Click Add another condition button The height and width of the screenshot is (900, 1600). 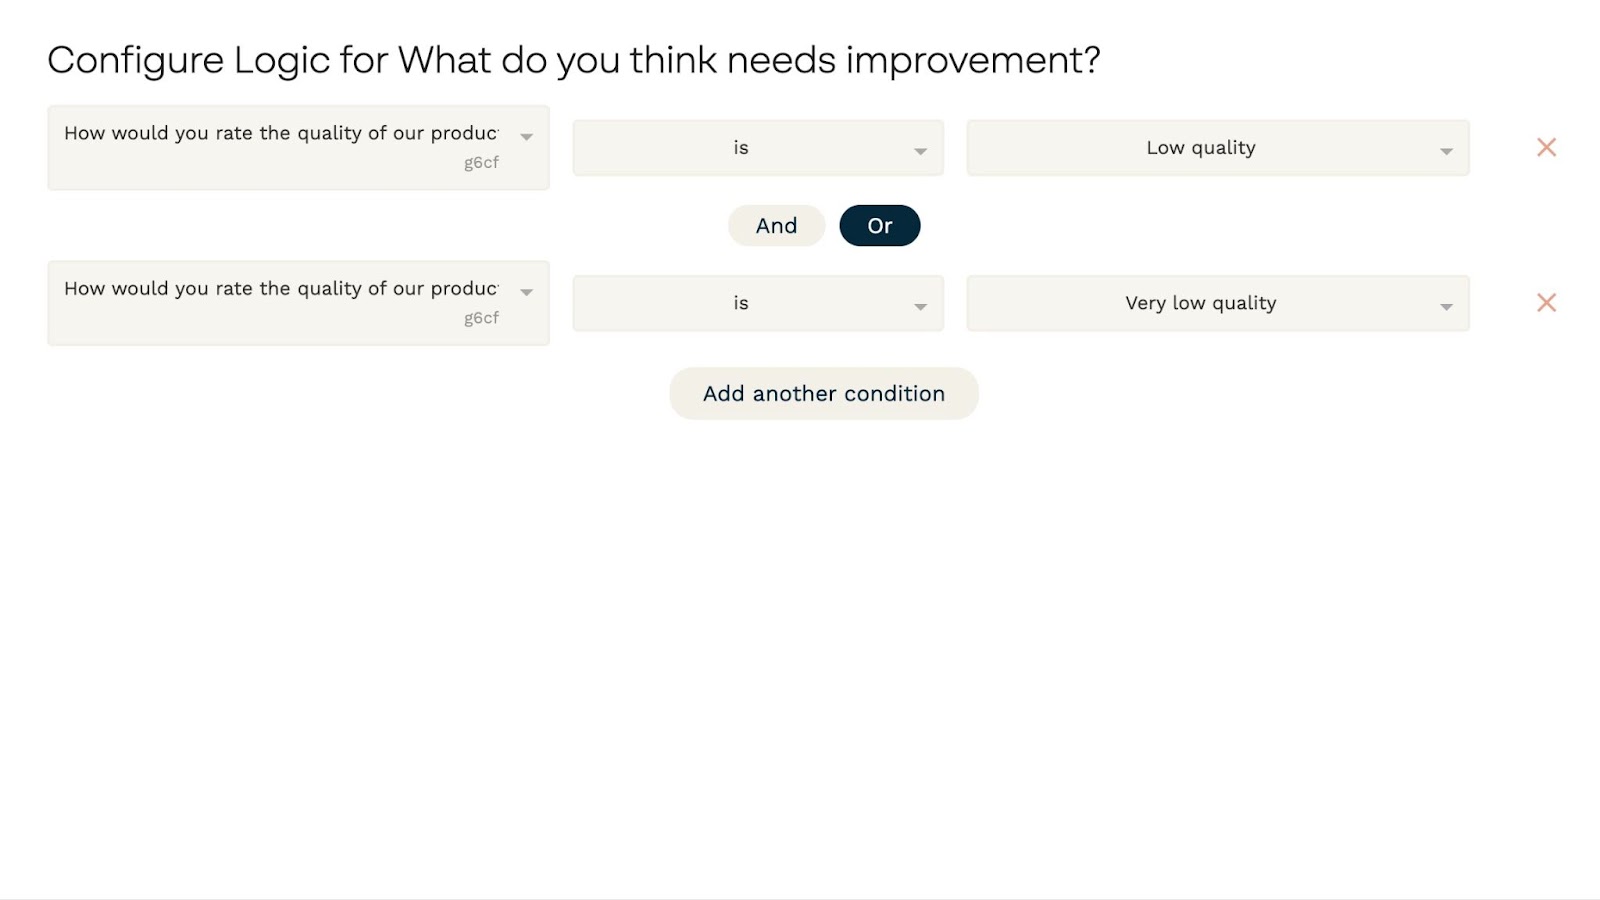coord(823,394)
